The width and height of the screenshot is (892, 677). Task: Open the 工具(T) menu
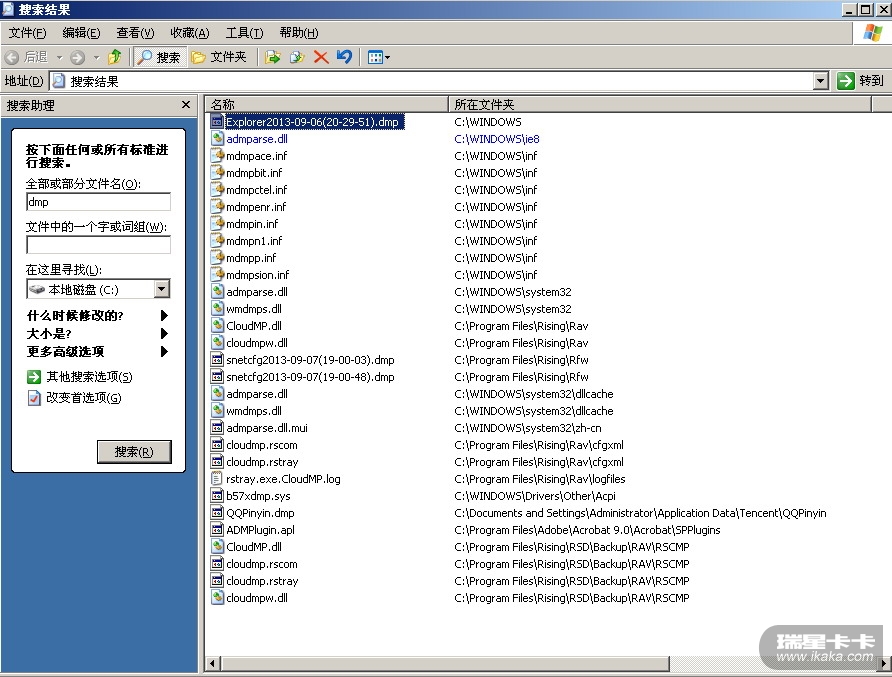(244, 33)
